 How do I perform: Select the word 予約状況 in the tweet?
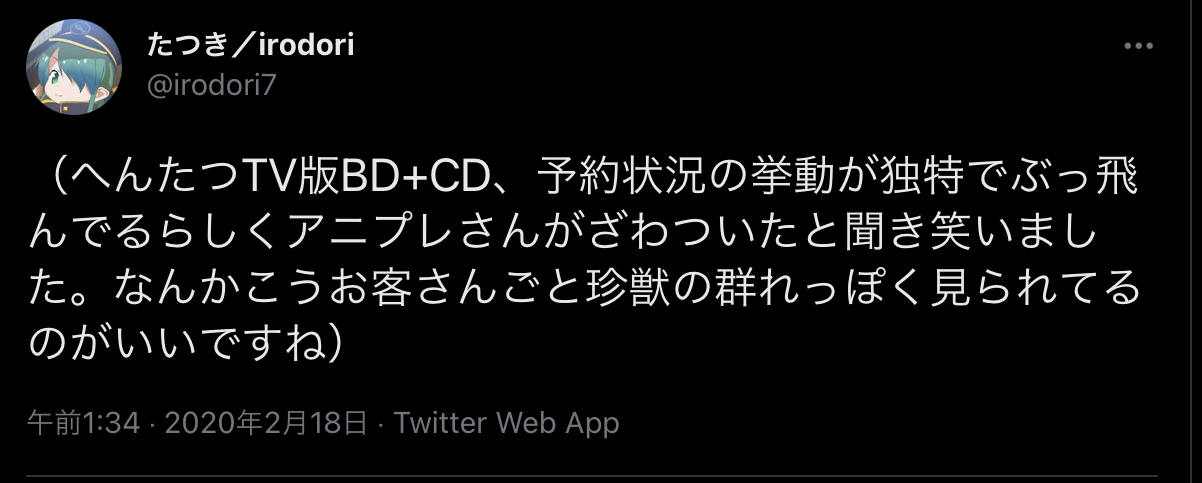point(612,182)
